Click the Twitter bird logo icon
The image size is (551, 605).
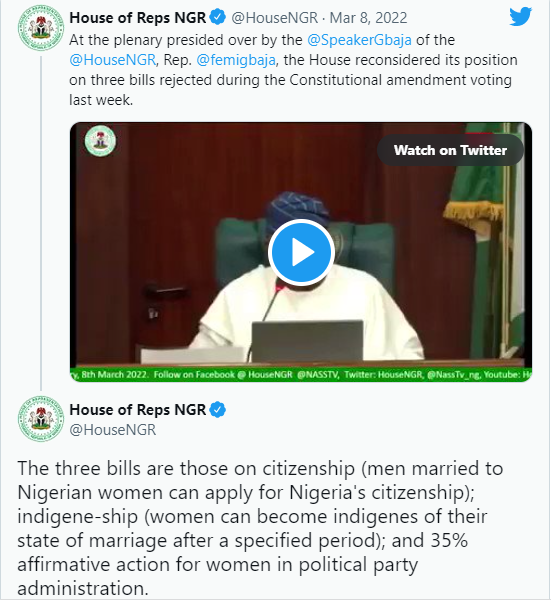(x=521, y=17)
